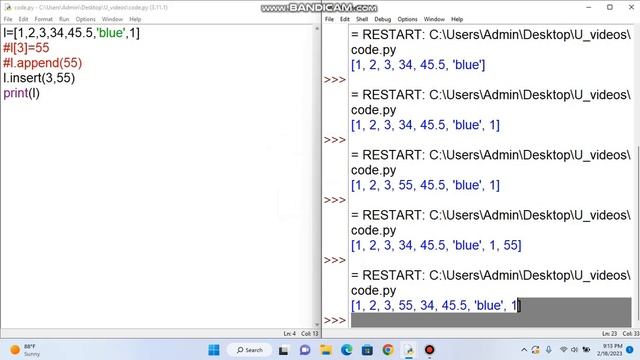
Task: Maximize the IDLE Shell window
Action: [609, 7]
